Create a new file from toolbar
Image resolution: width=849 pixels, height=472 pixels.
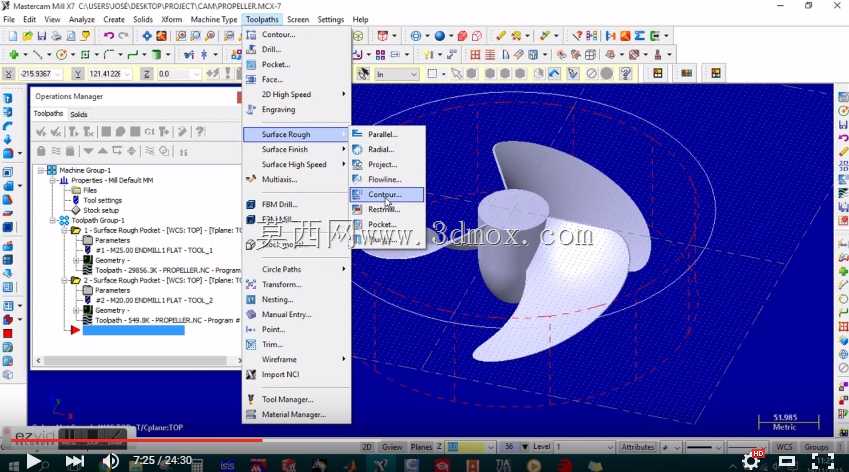[x=12, y=36]
